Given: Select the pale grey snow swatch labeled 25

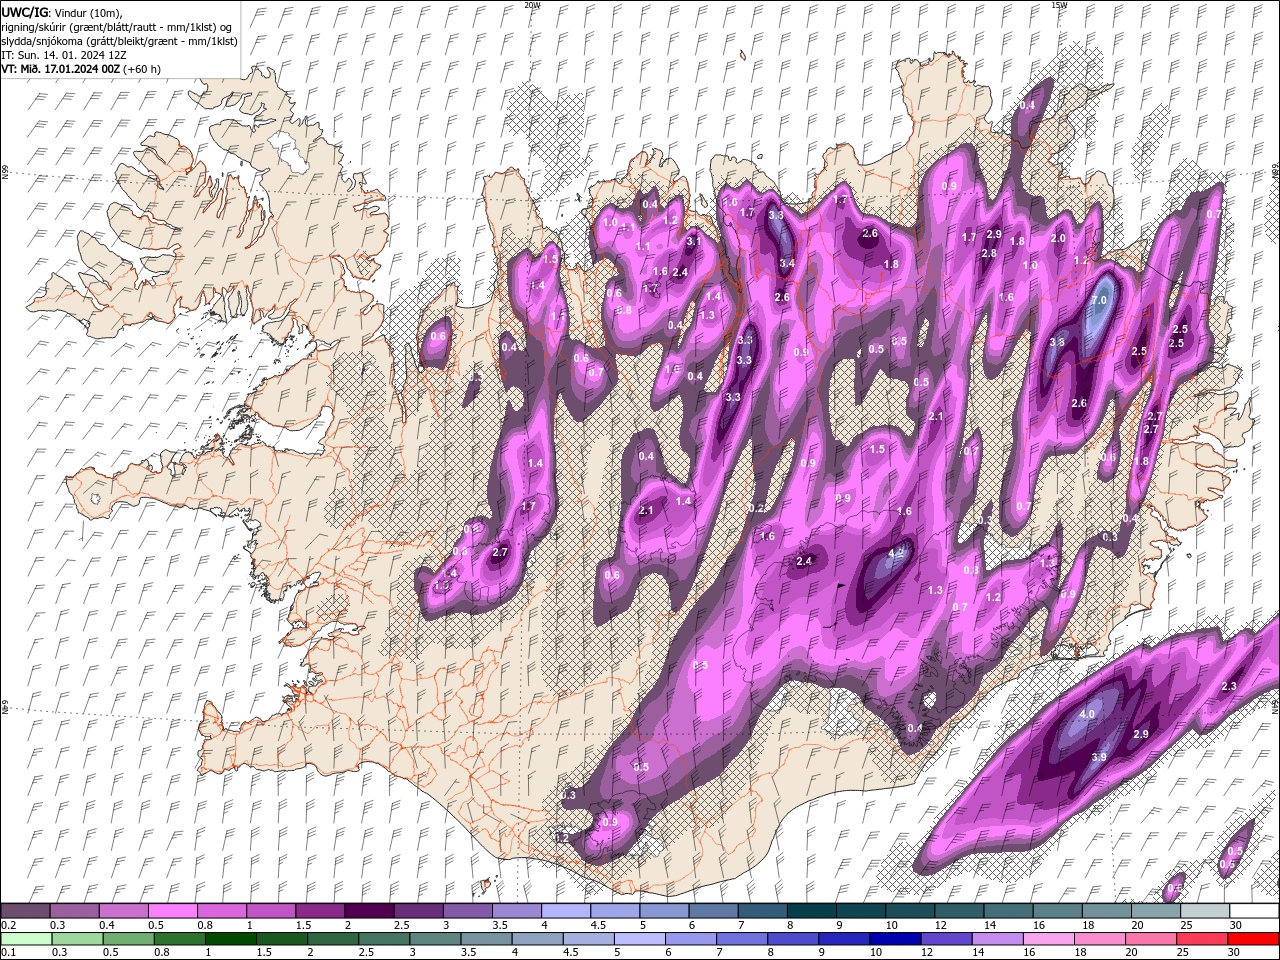Looking at the screenshot, I should (1204, 911).
